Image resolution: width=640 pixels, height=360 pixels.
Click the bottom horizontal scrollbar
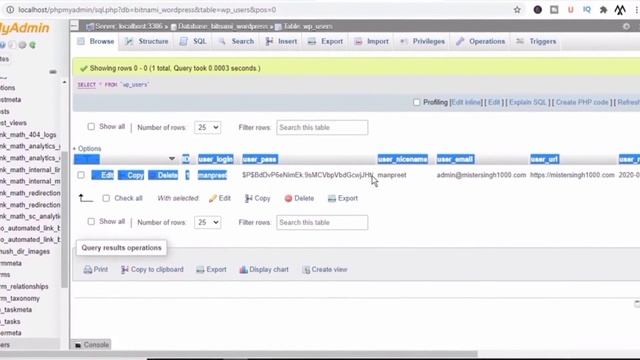coord(239,354)
